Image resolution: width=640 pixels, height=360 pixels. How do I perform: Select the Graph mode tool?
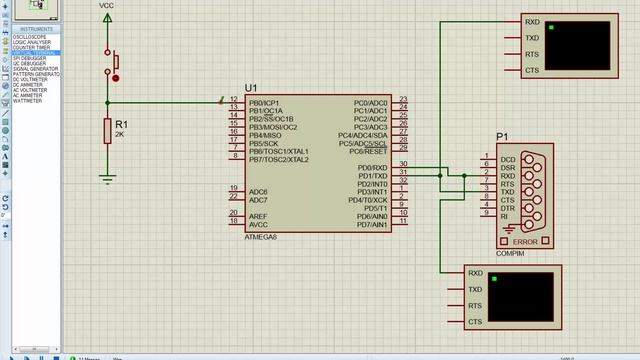[x=5, y=68]
